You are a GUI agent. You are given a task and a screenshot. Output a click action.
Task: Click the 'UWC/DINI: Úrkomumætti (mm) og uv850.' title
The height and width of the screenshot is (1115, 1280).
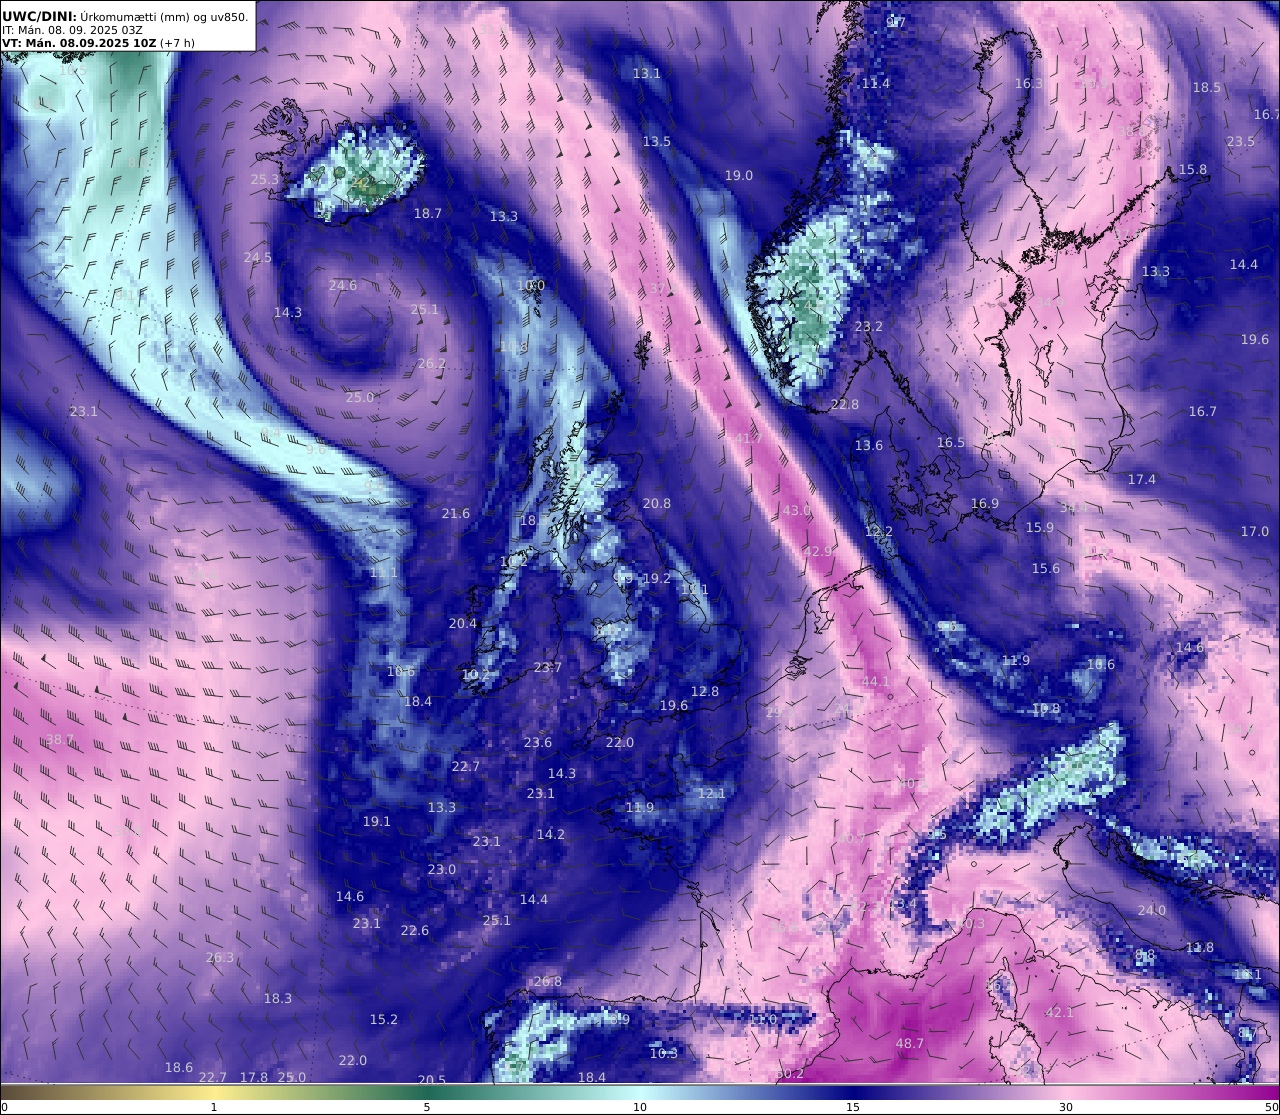125,16
